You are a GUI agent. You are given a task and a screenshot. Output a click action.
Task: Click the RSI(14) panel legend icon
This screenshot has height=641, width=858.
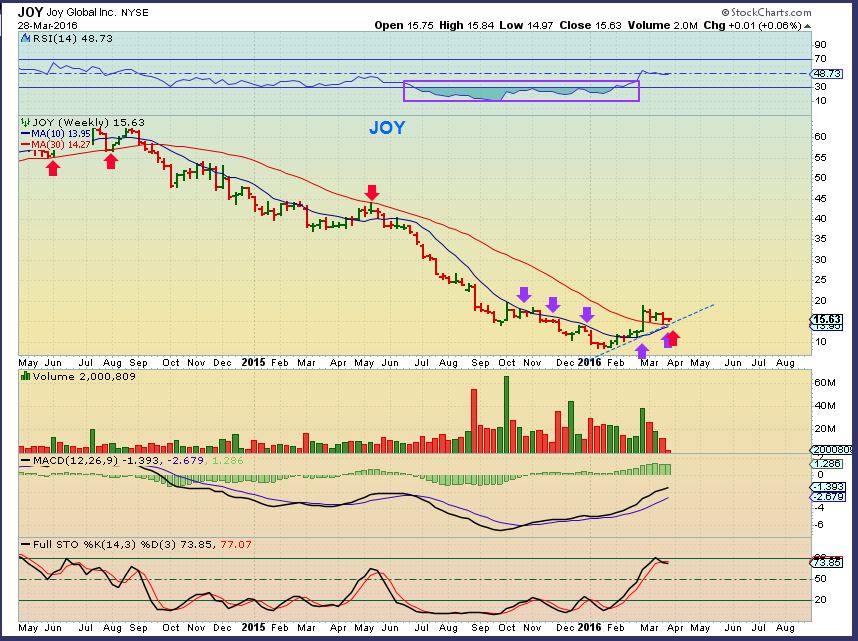pyautogui.click(x=26, y=38)
